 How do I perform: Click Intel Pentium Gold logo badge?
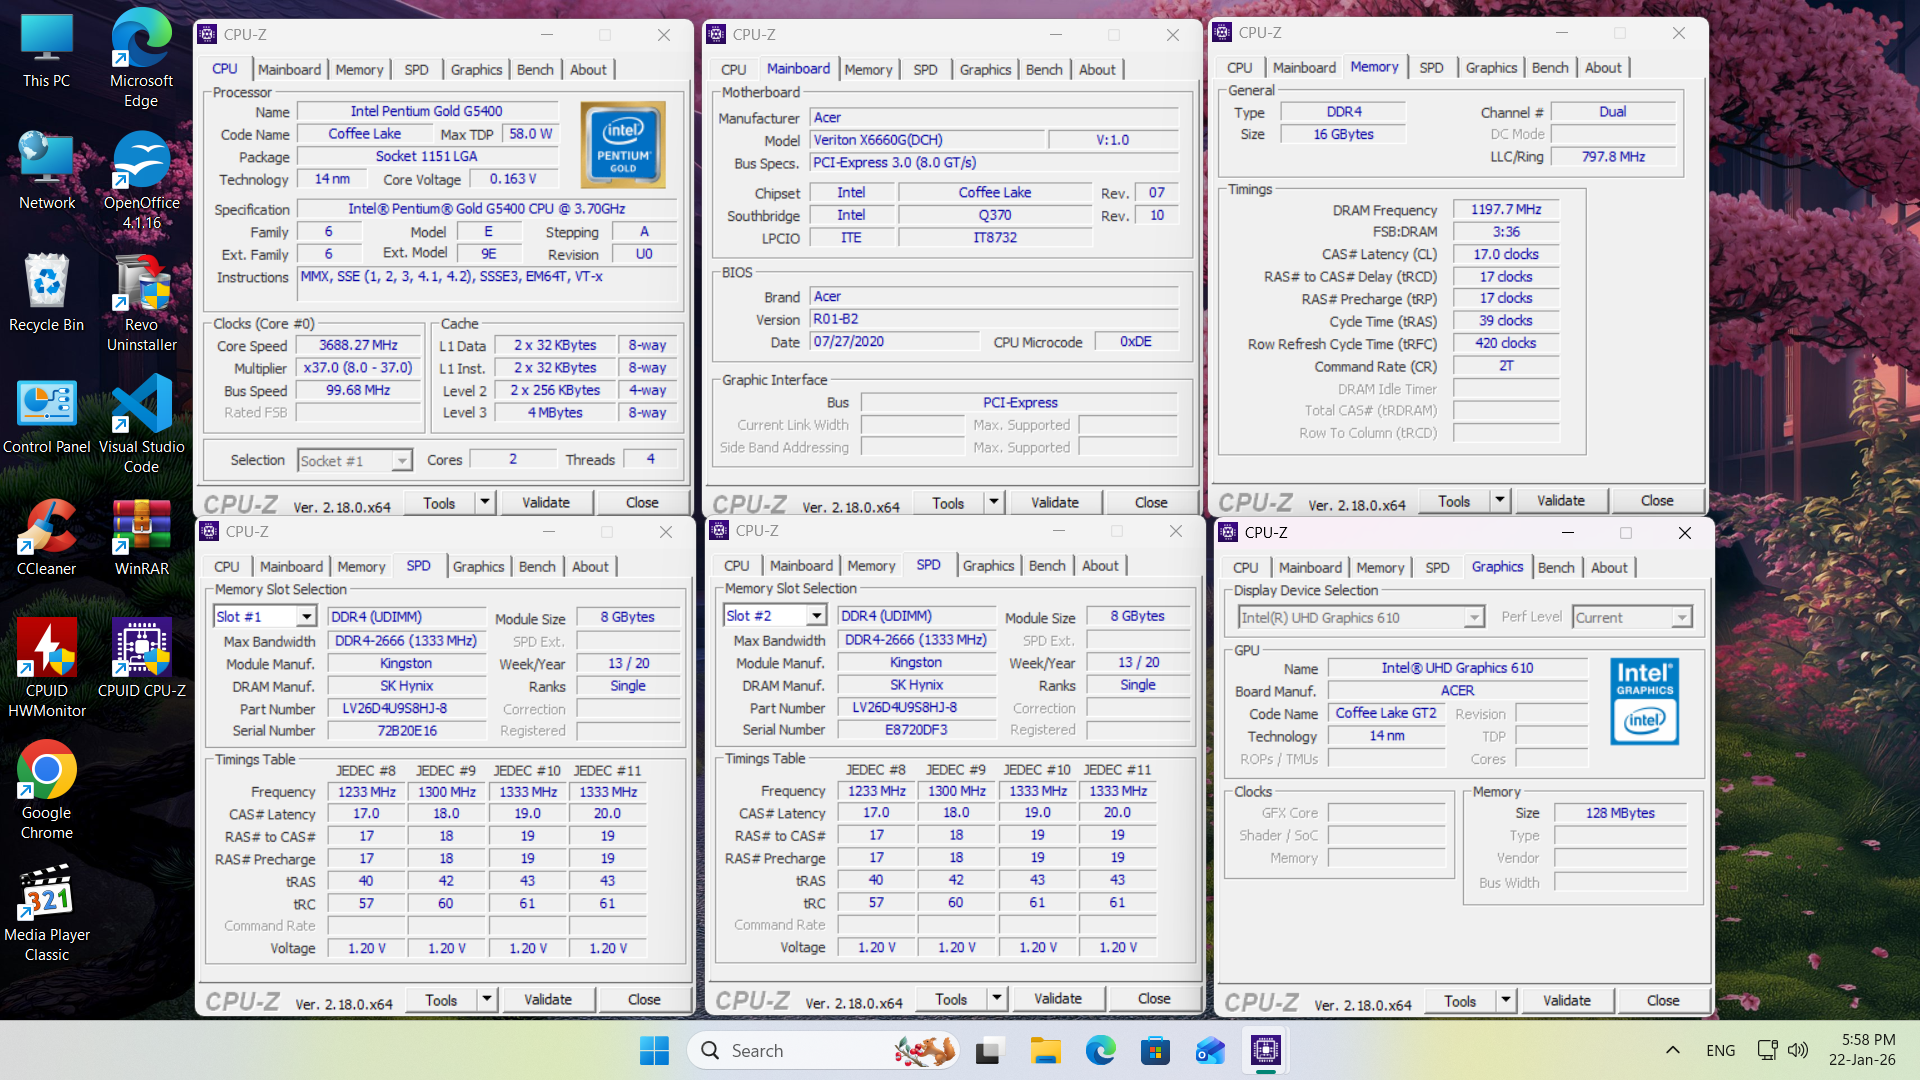click(x=623, y=146)
